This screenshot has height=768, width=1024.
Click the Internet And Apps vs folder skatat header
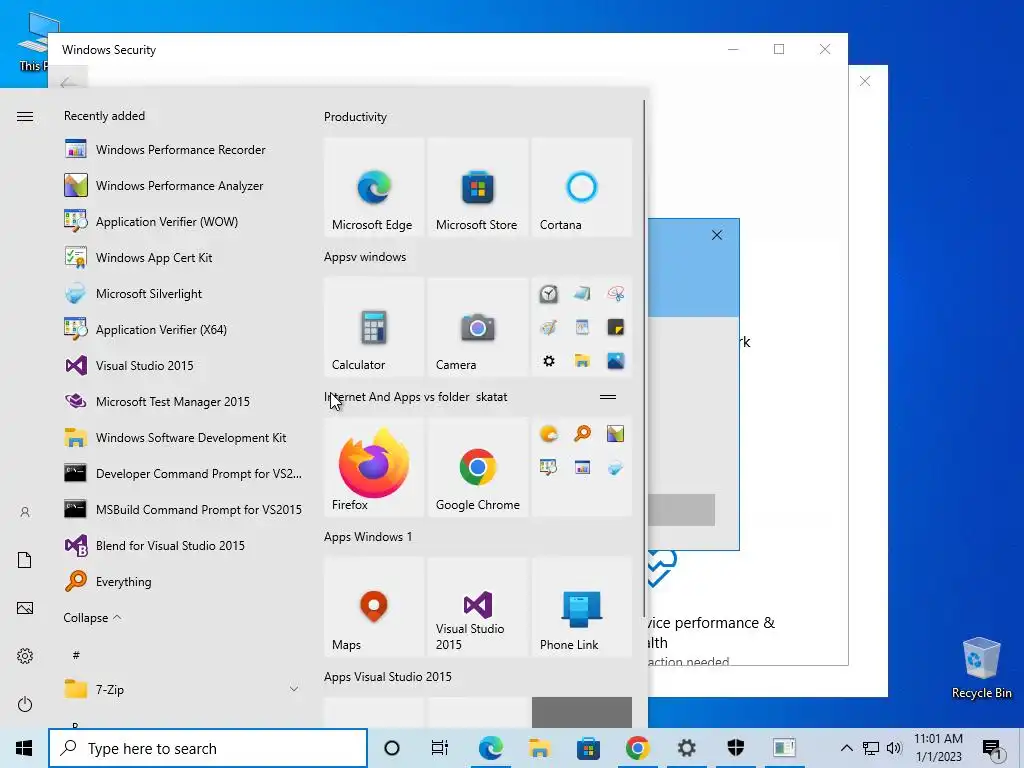pyautogui.click(x=416, y=396)
